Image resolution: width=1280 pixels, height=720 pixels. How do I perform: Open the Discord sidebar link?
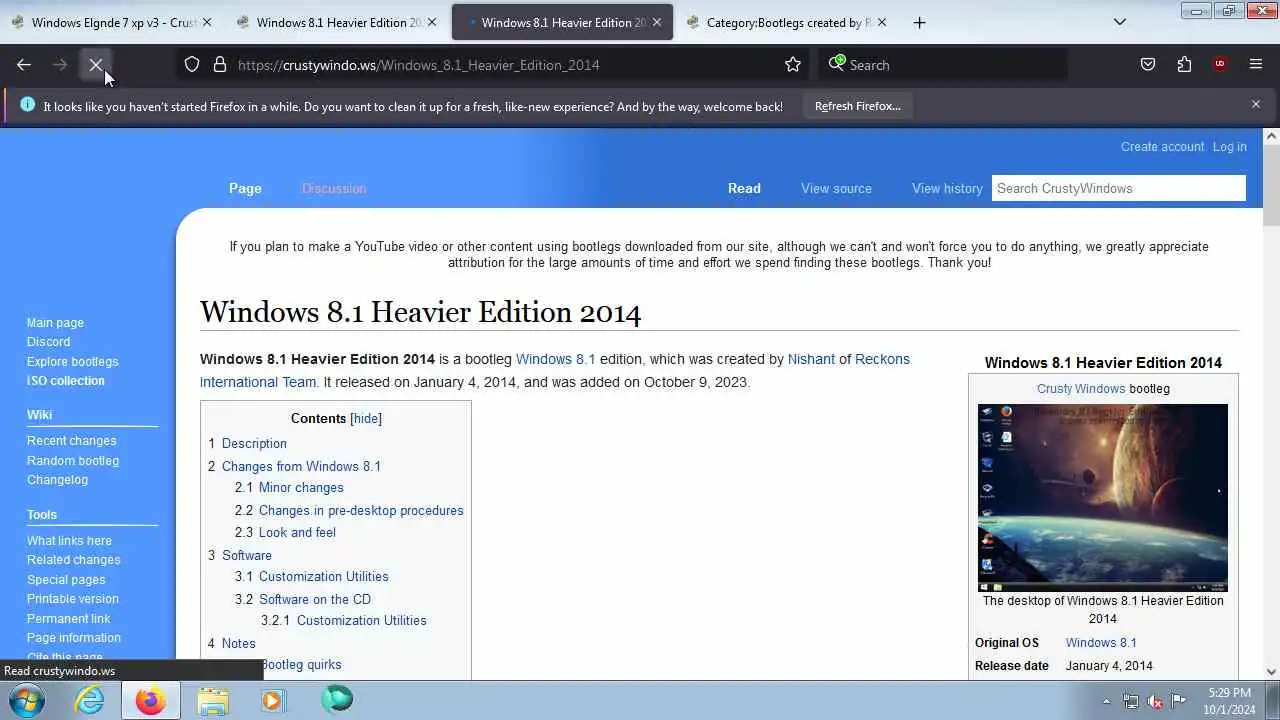48,342
